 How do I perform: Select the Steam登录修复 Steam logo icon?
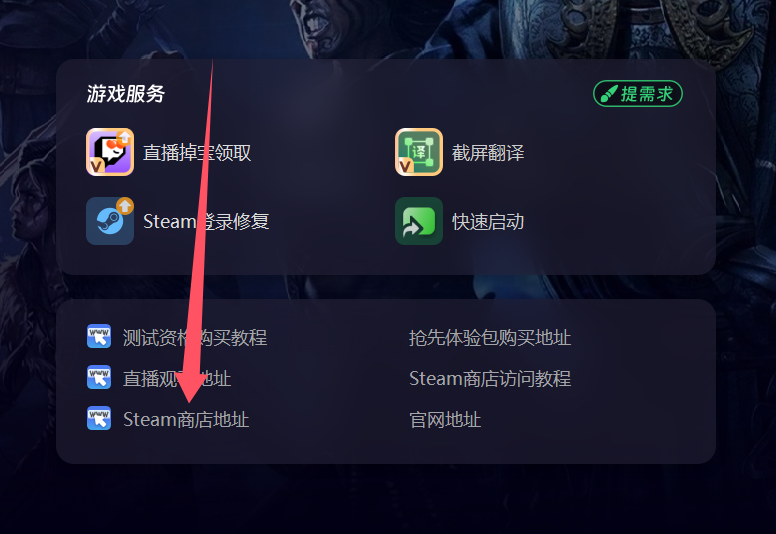[110, 221]
